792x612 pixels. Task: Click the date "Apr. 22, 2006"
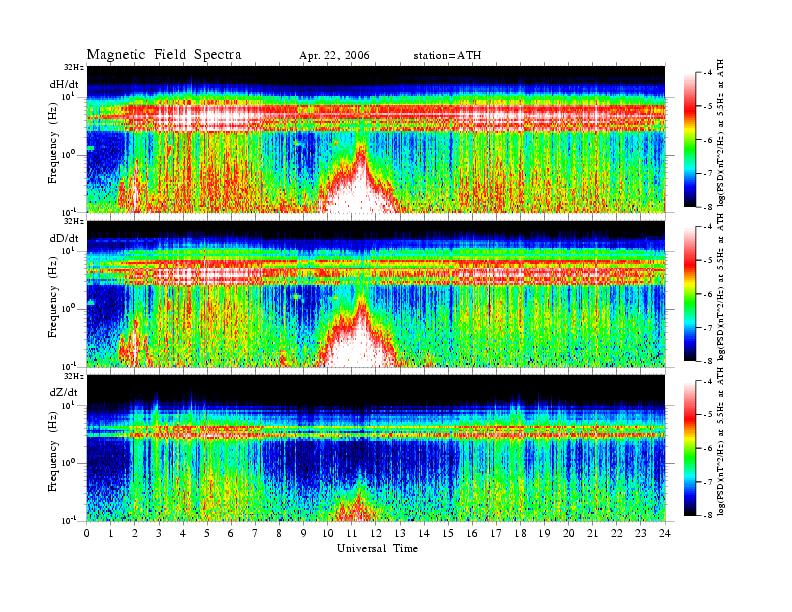[334, 56]
